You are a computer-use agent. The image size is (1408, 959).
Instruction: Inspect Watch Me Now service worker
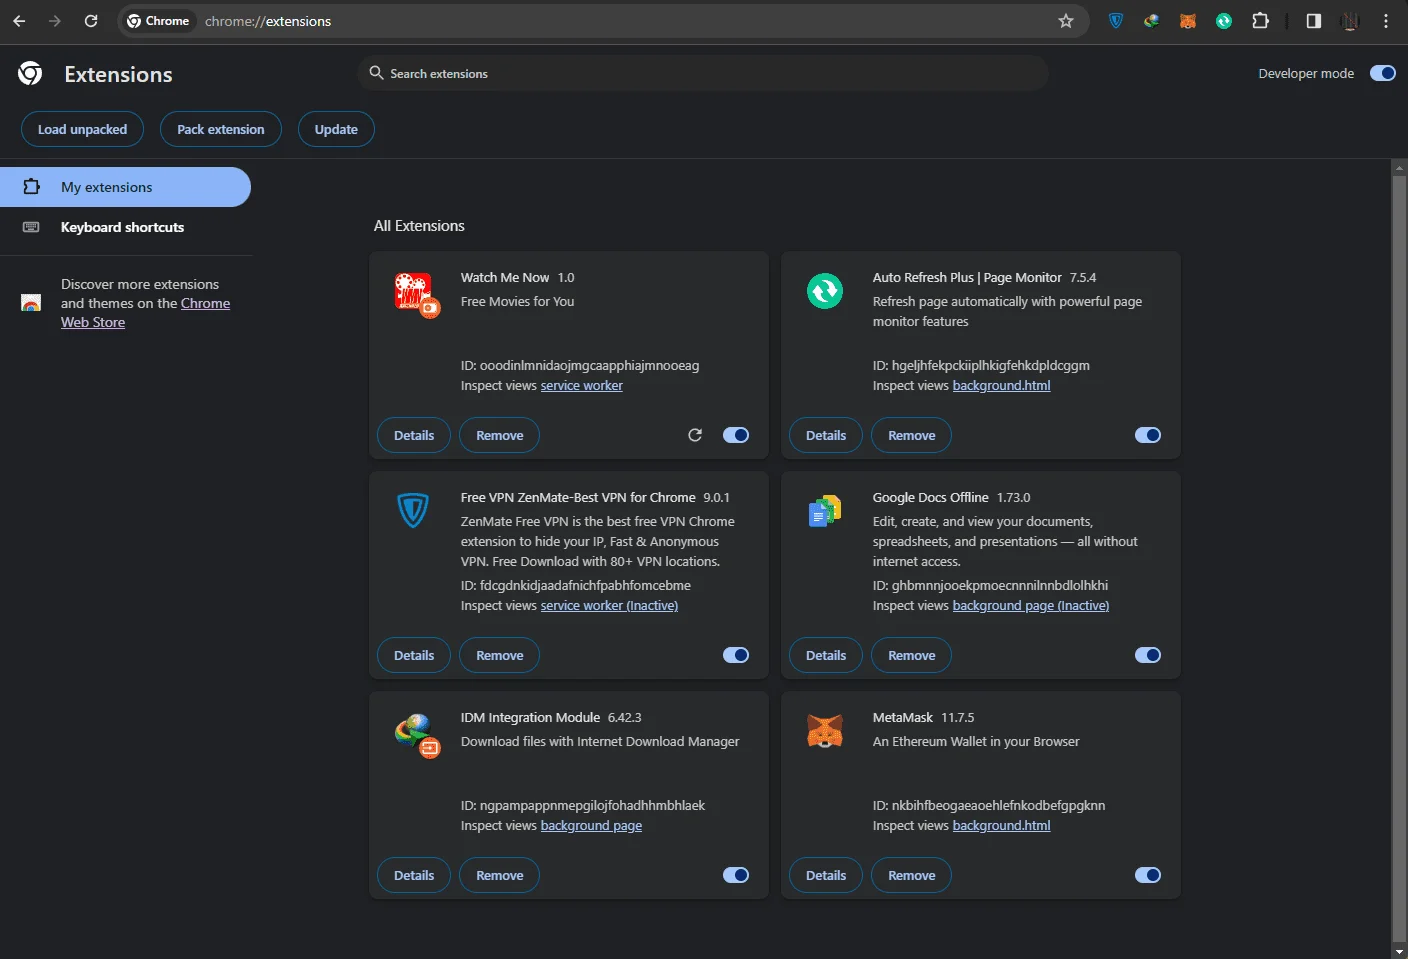581,385
